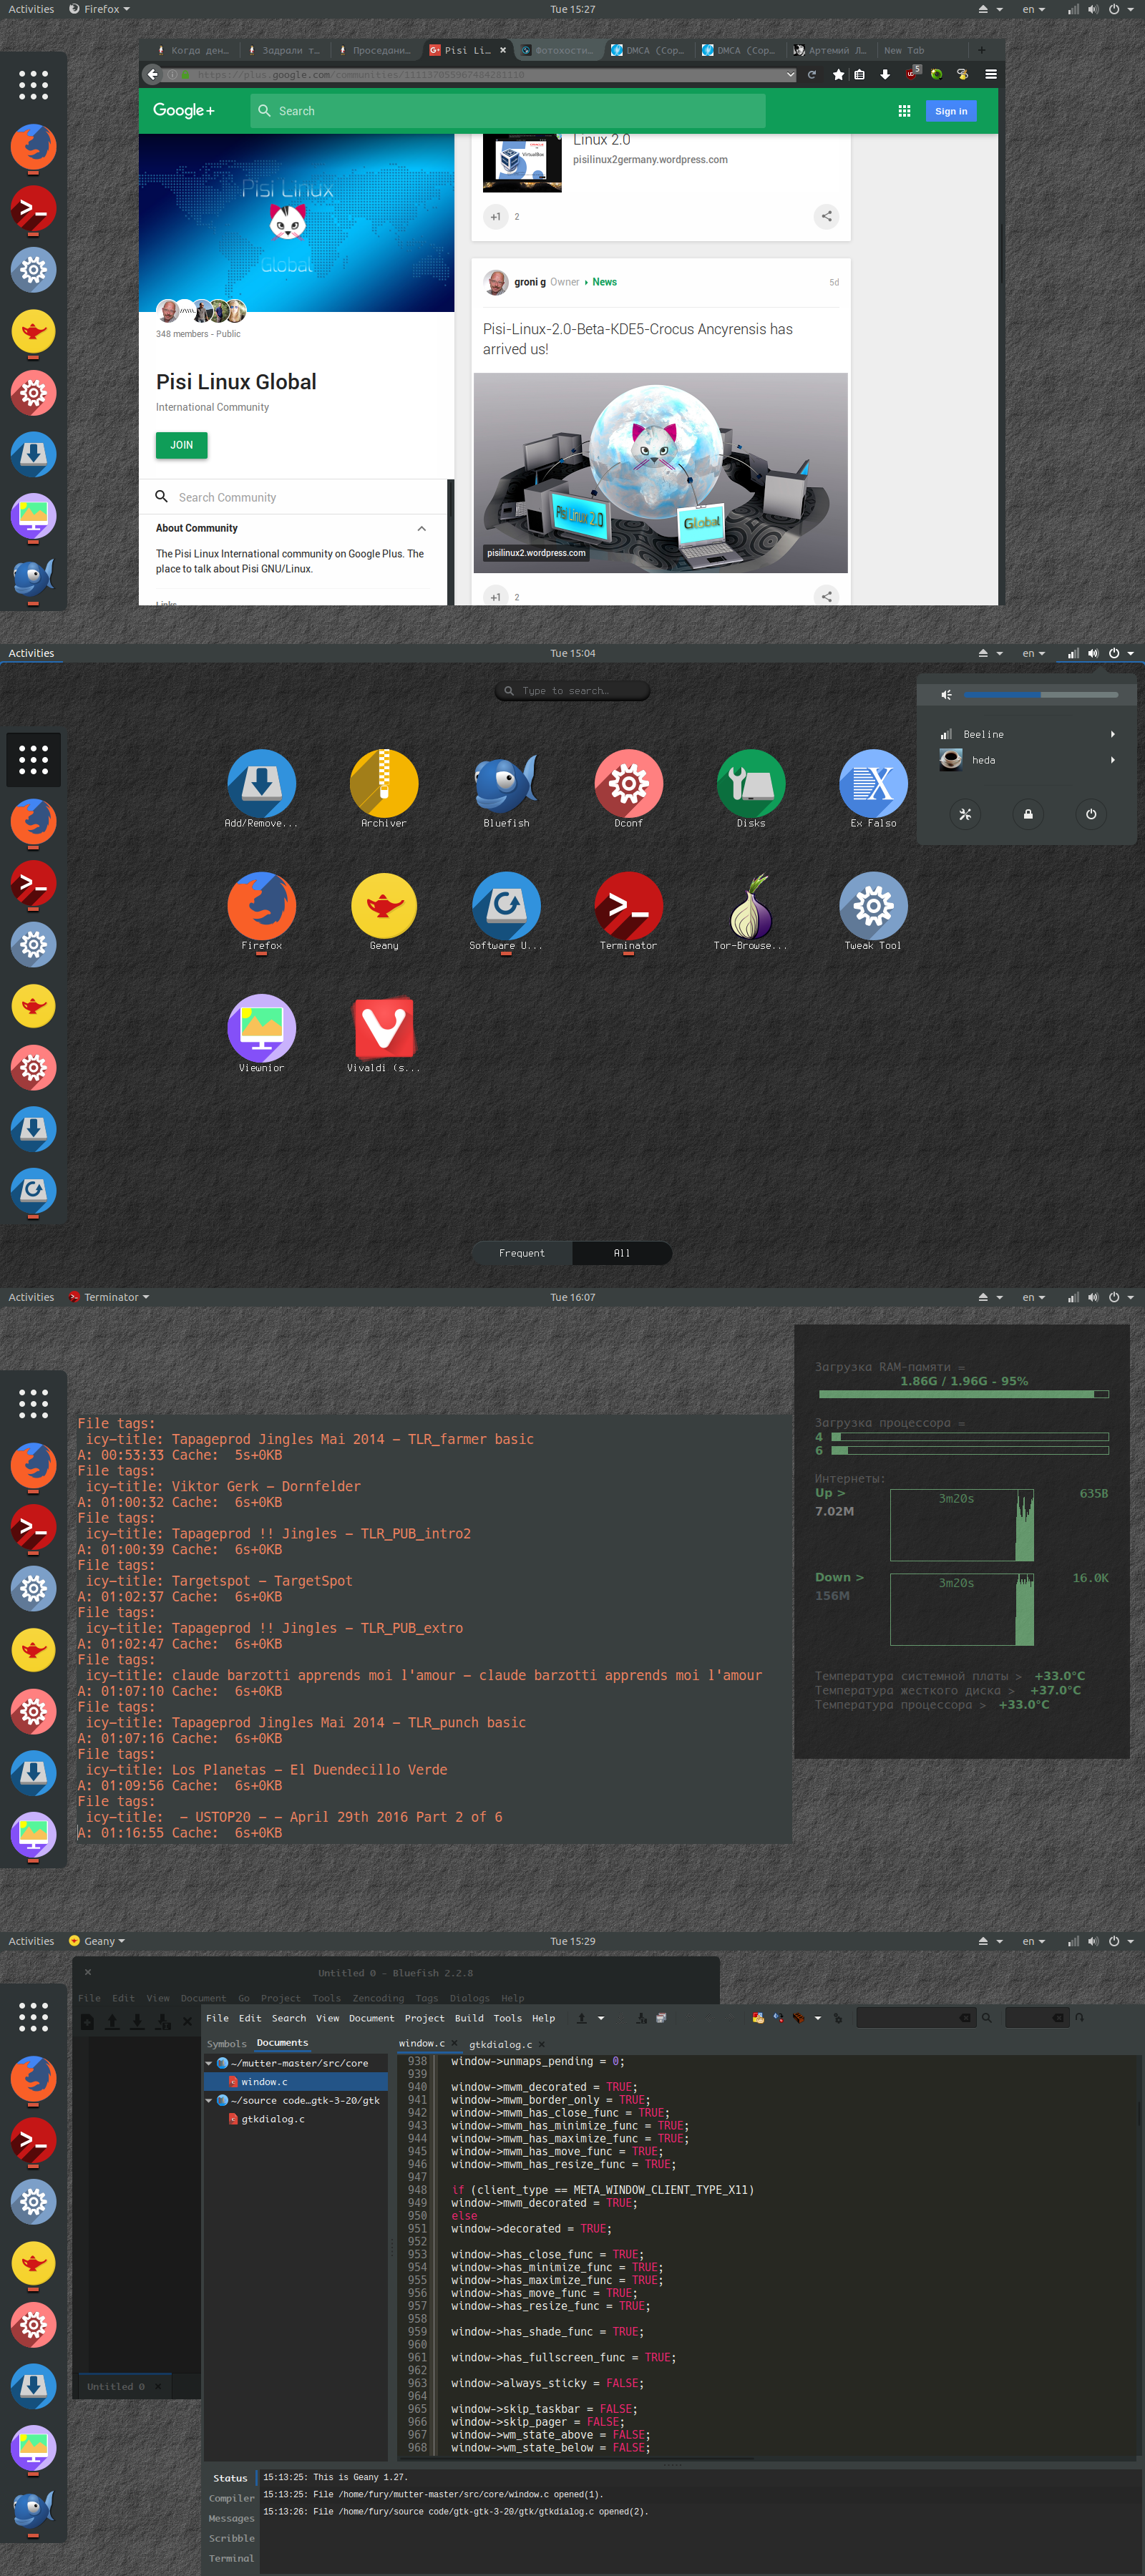1145x2576 pixels.
Task: Click the Google+ logo
Action: (184, 110)
